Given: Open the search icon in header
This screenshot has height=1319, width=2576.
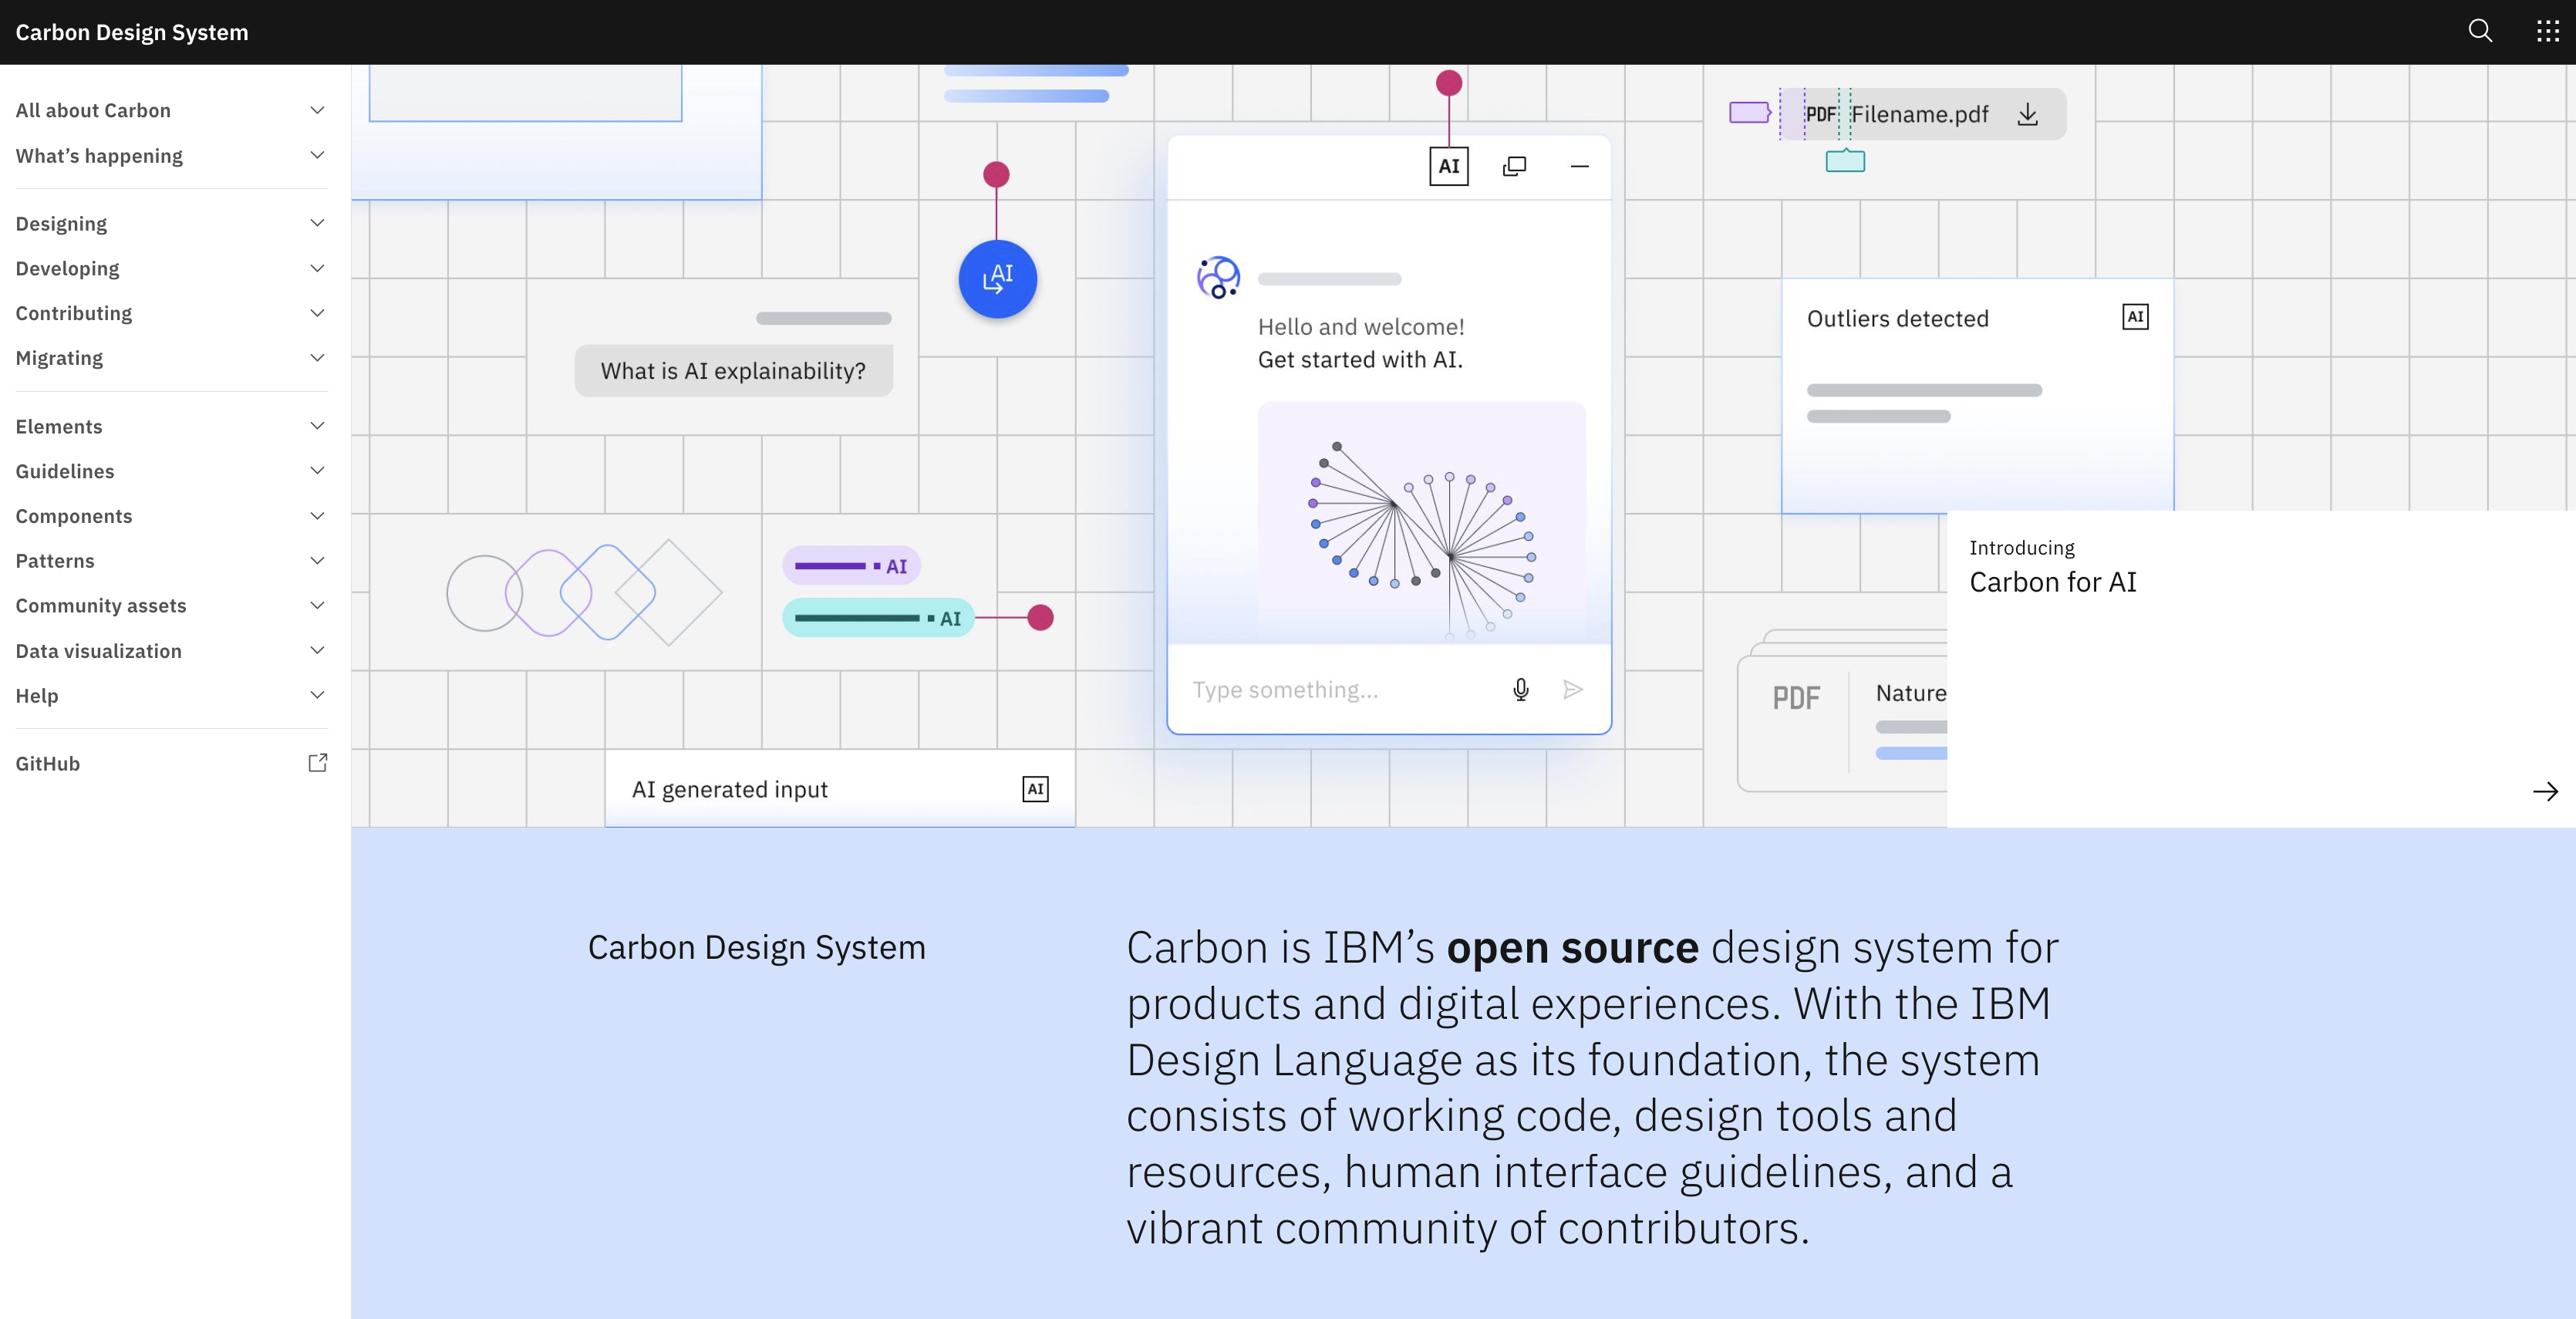Looking at the screenshot, I should pos(2480,31).
